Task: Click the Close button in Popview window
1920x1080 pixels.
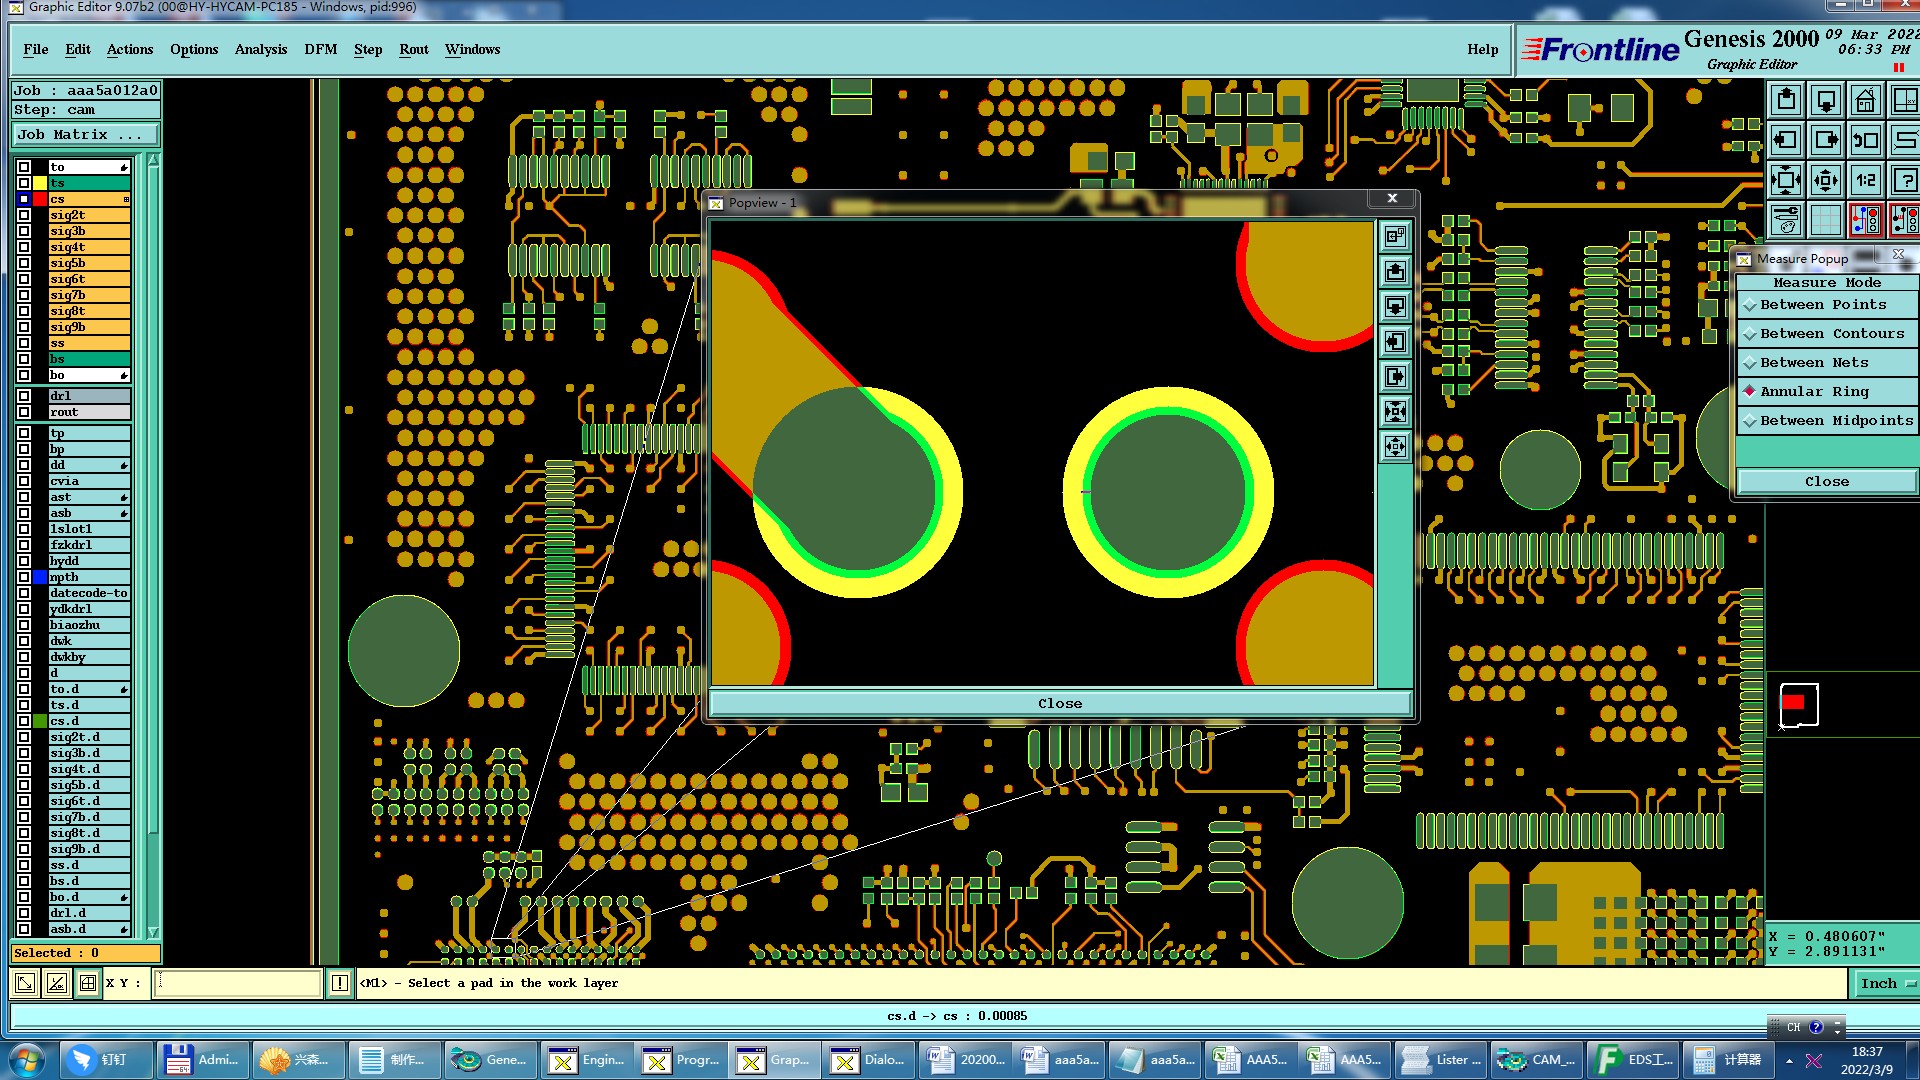Action: (1059, 704)
